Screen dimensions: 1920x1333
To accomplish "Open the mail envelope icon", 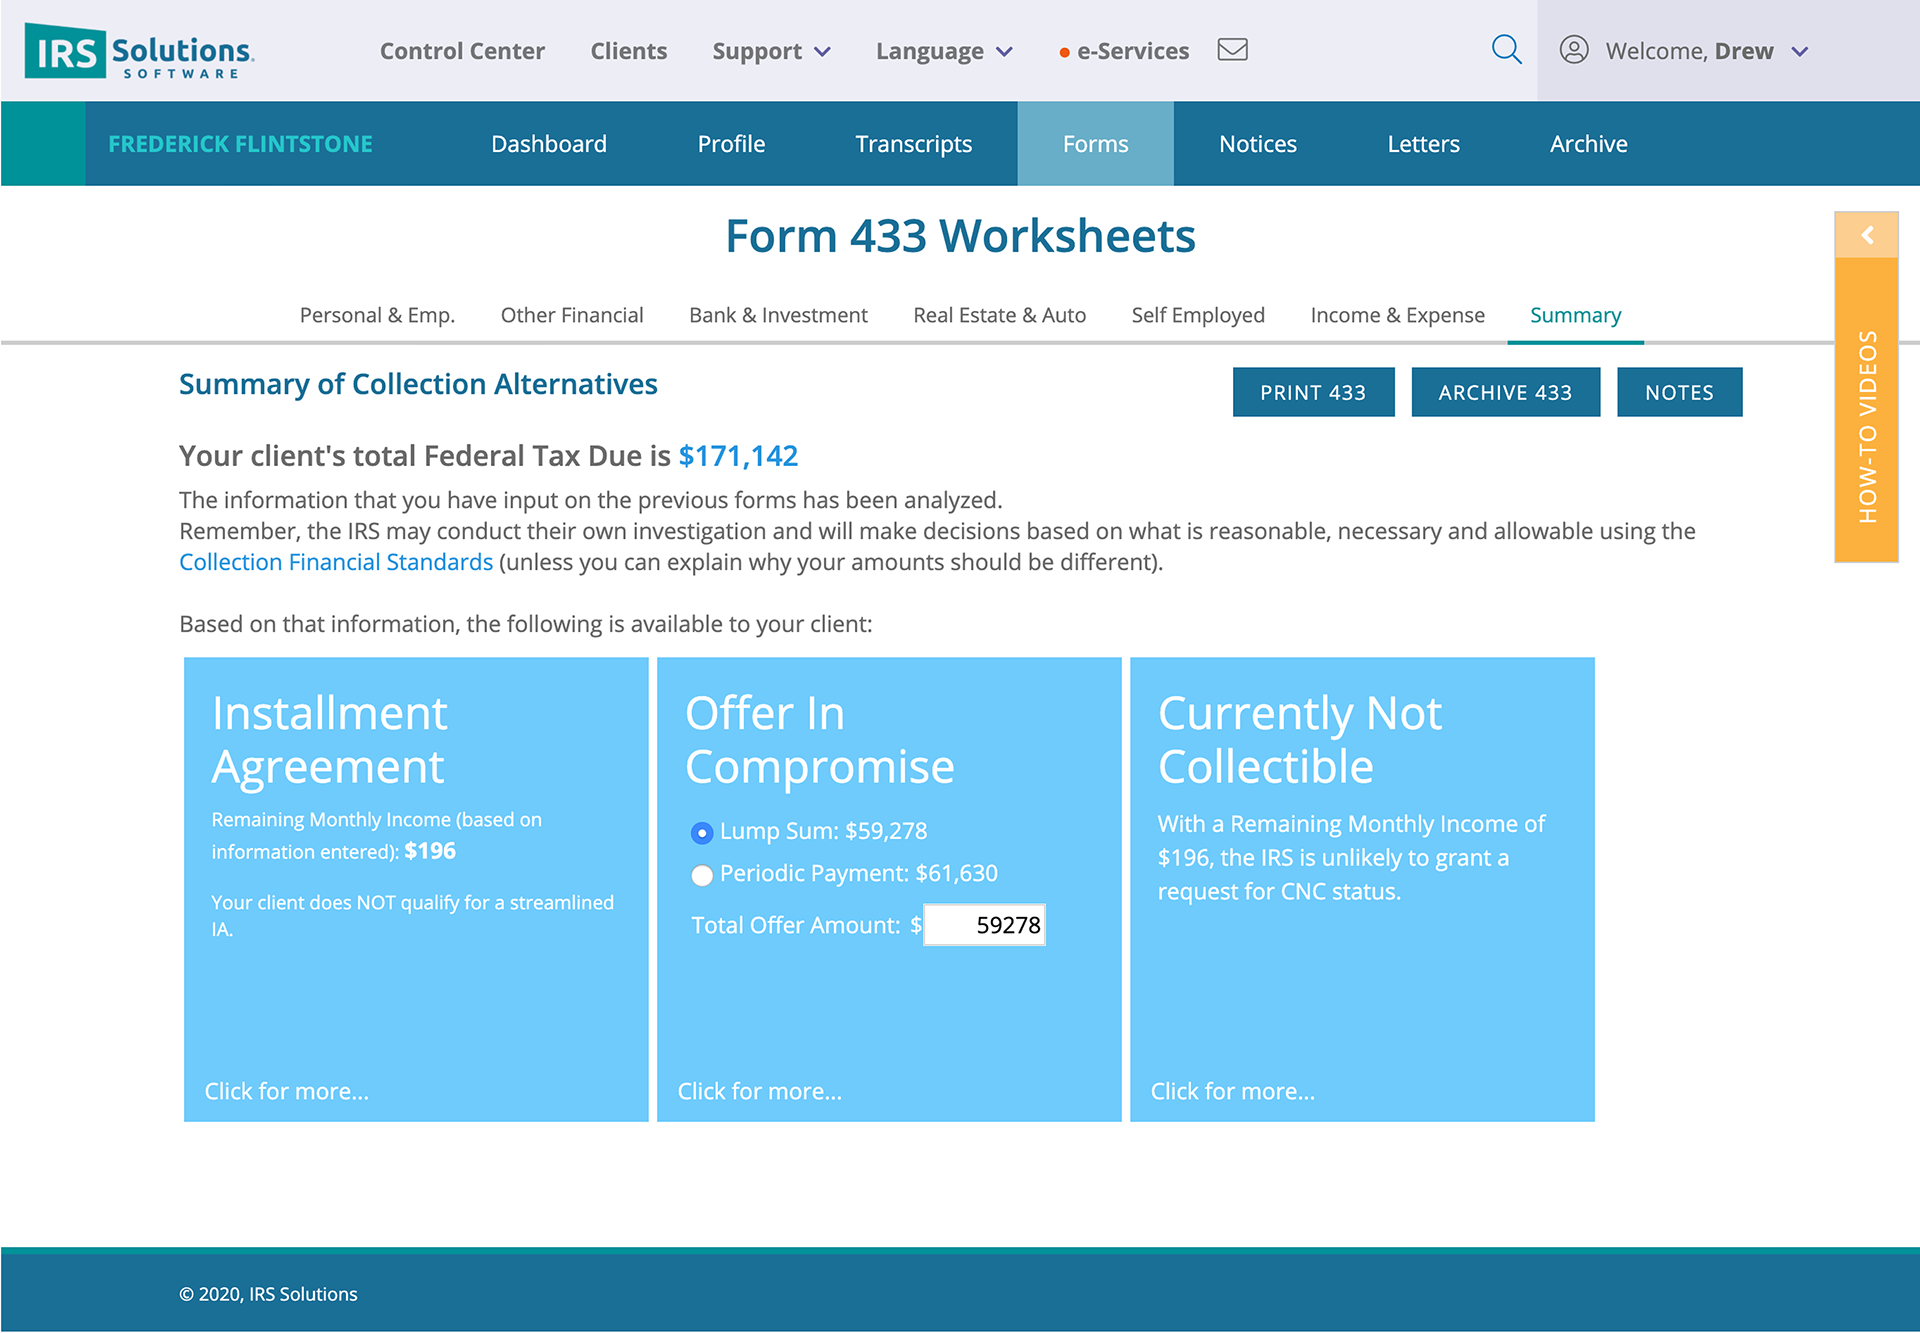I will 1232,50.
